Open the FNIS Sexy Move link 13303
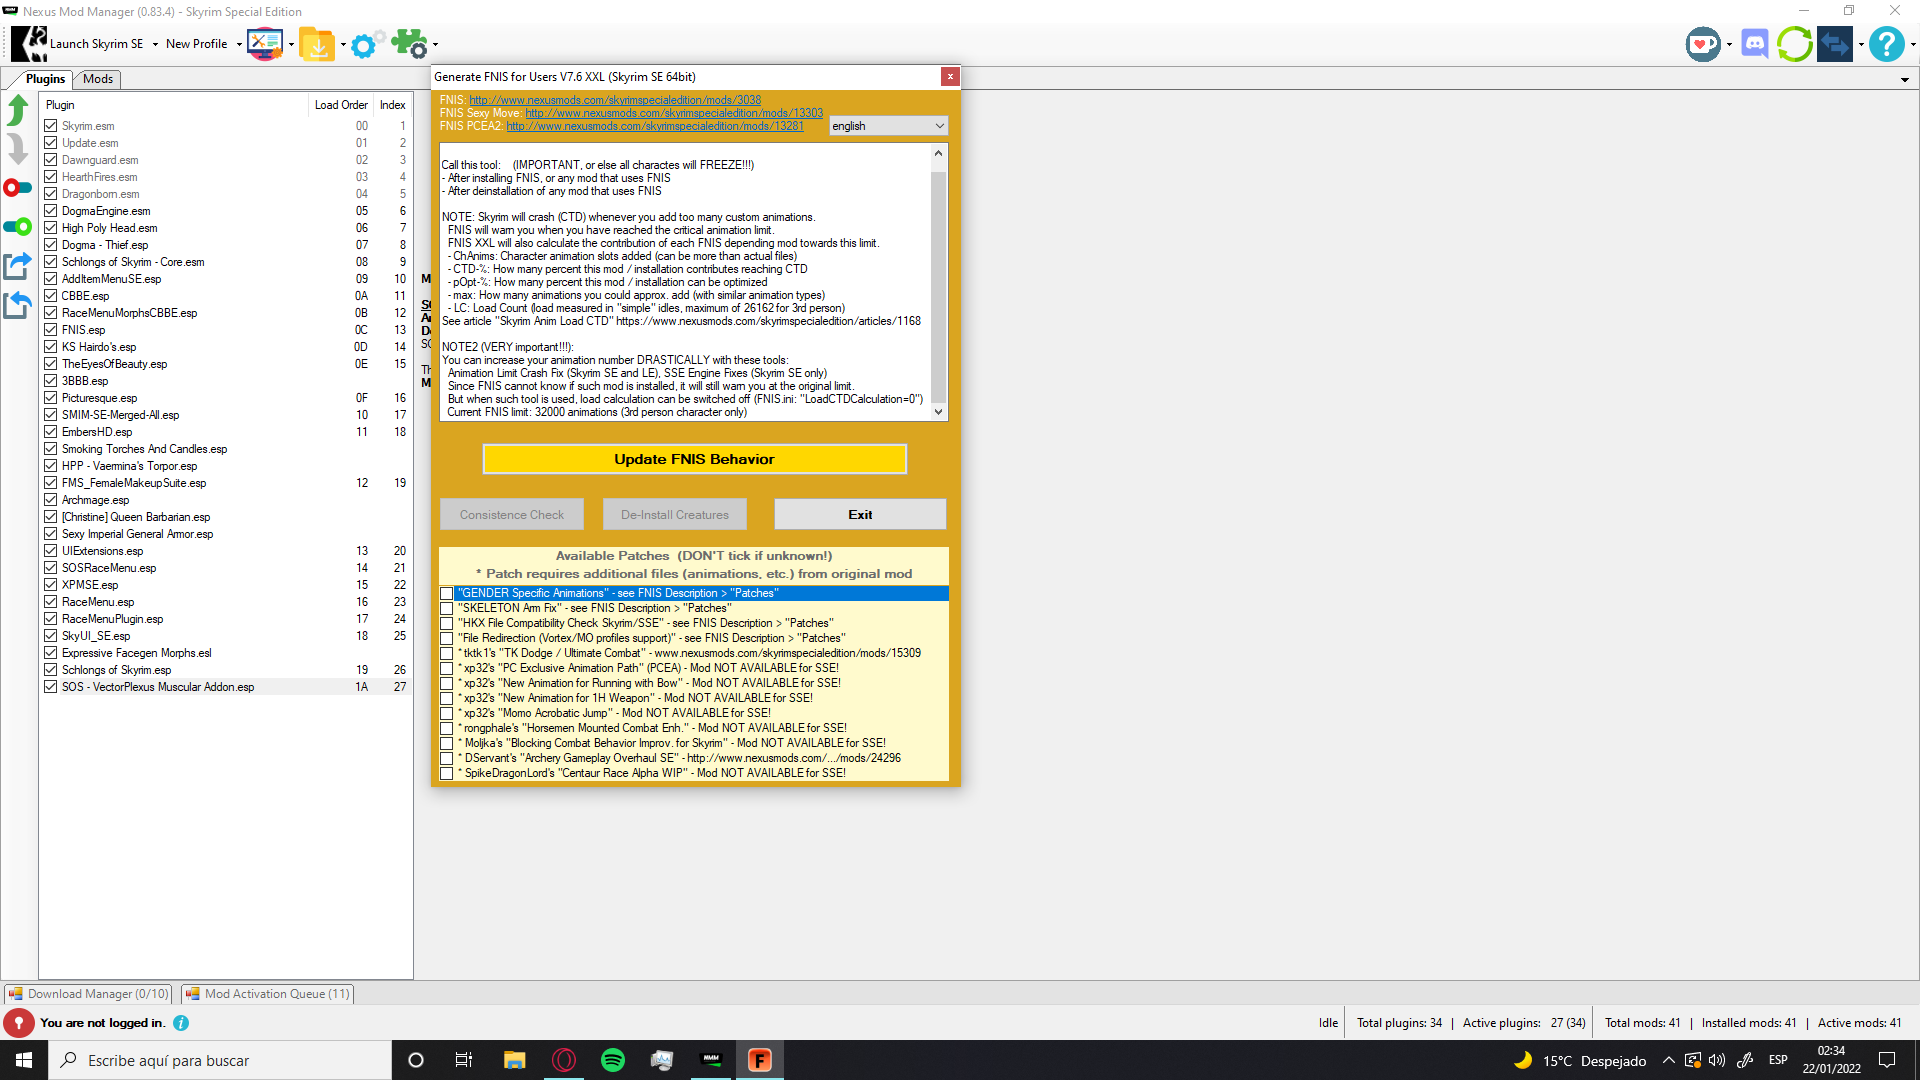This screenshot has height=1080, width=1920. click(674, 113)
